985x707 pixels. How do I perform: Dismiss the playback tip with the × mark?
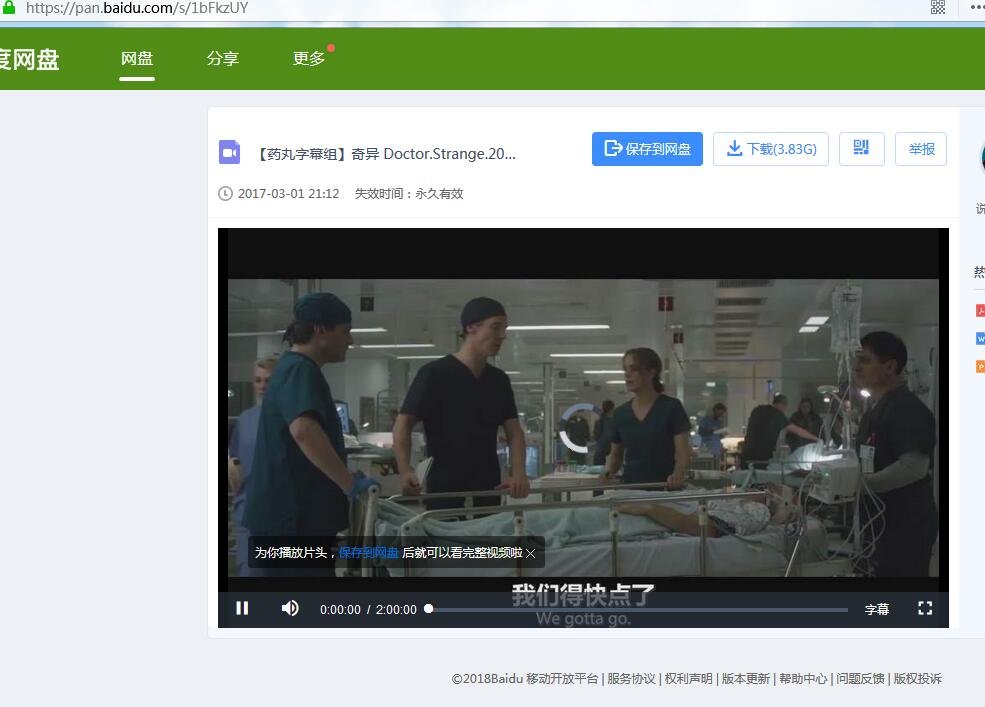pyautogui.click(x=530, y=553)
